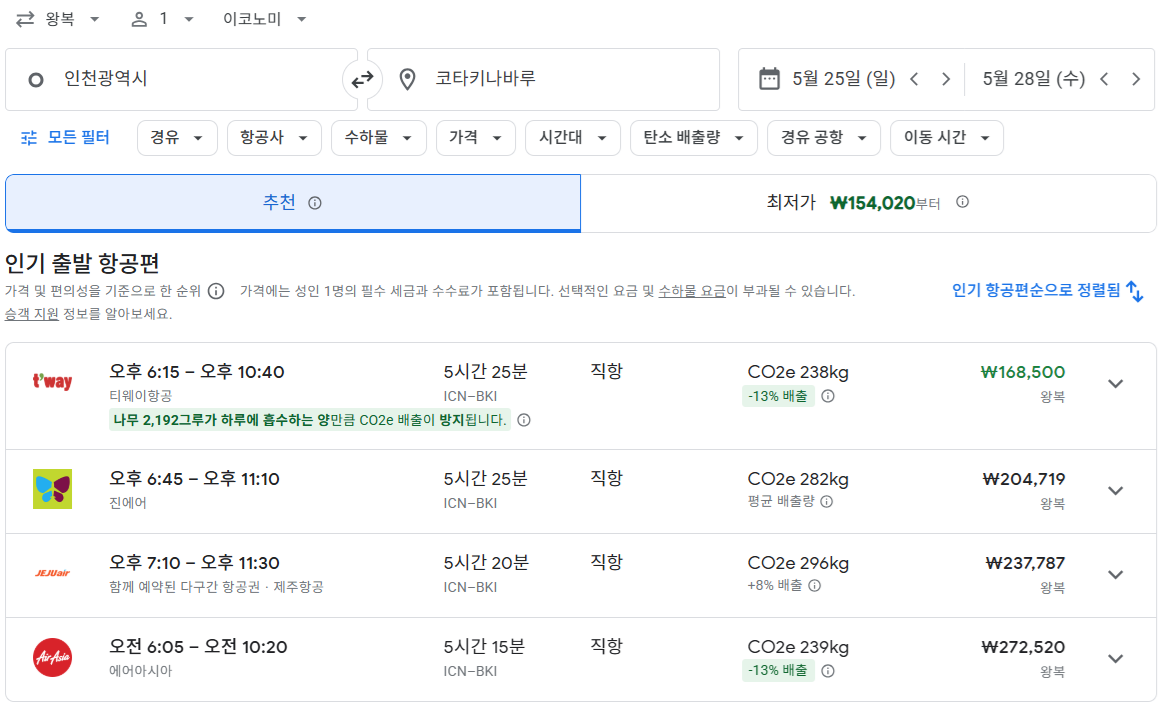Image resolution: width=1161 pixels, height=705 pixels.
Task: Click the 티웨이항공 airline name
Action: 141,396
